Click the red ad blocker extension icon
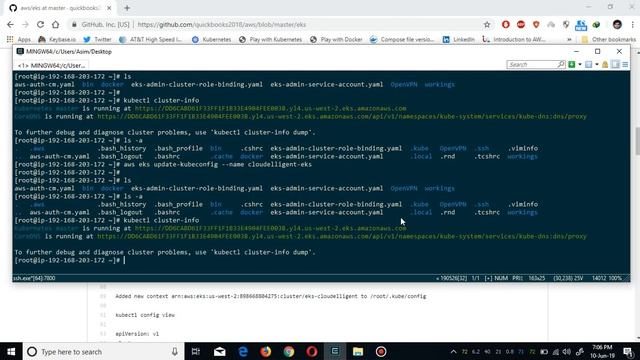640x360 pixels. click(521, 24)
